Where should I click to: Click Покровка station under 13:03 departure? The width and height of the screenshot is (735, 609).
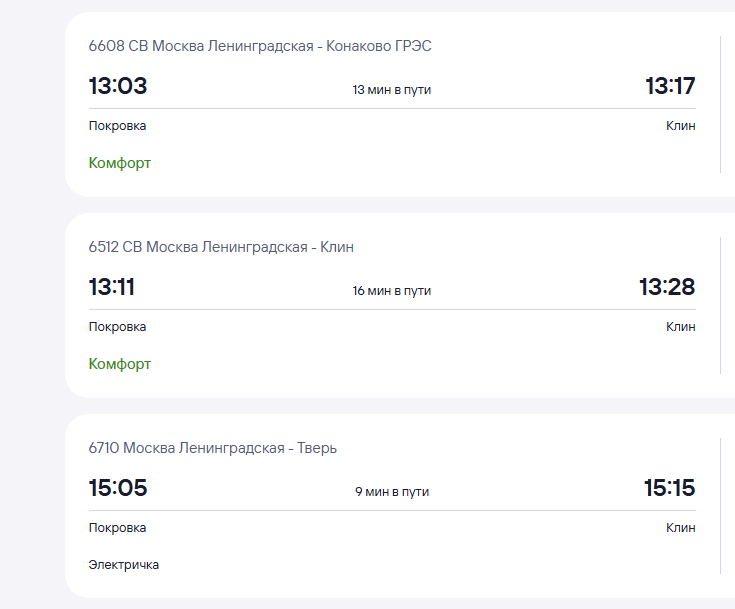[x=117, y=126]
